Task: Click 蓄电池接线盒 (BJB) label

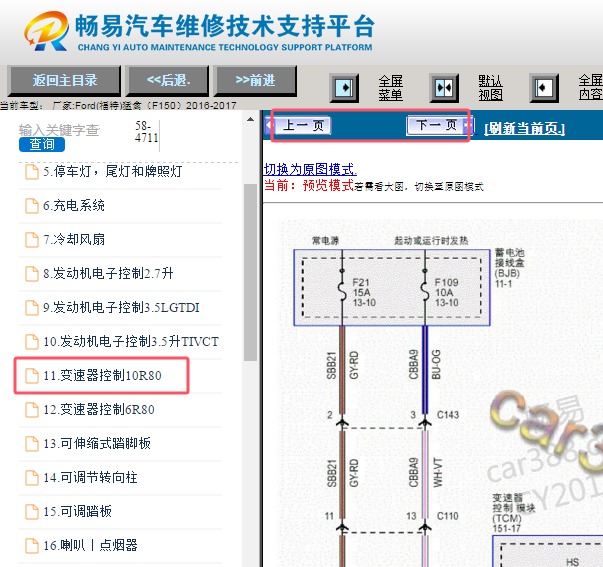Action: coord(509,268)
